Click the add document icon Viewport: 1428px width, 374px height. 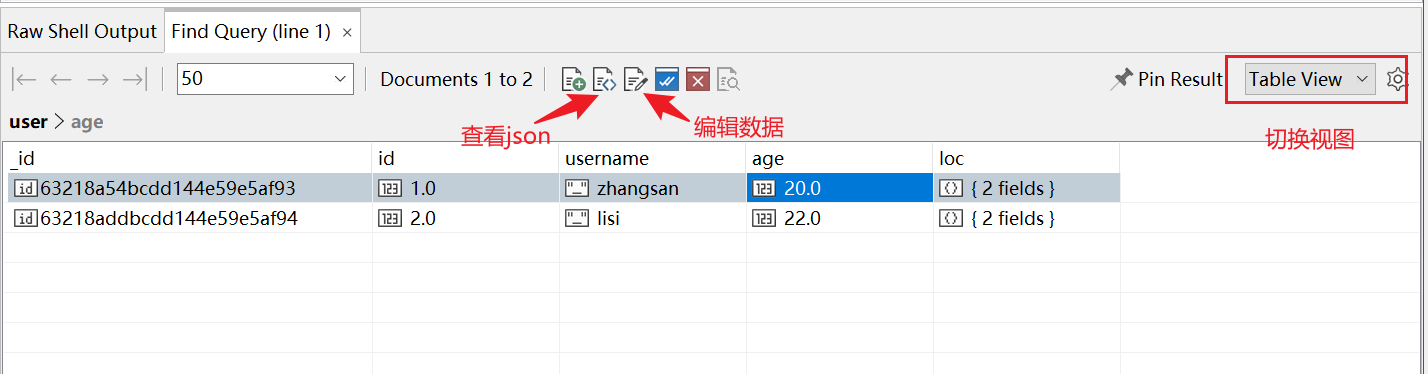point(573,80)
